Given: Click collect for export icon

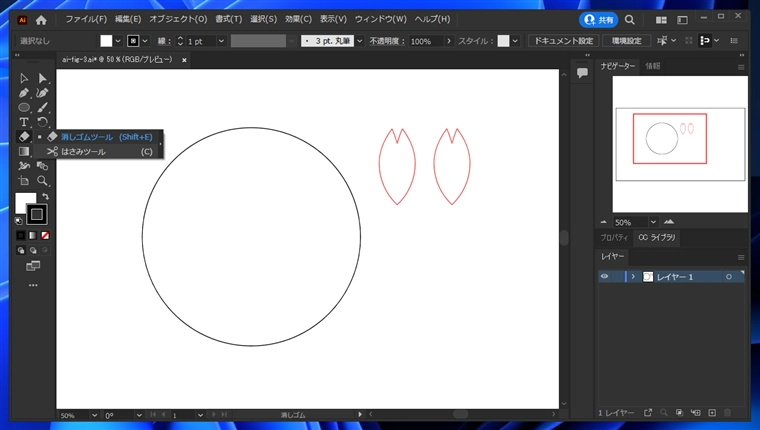Looking at the screenshot, I should tap(648, 413).
